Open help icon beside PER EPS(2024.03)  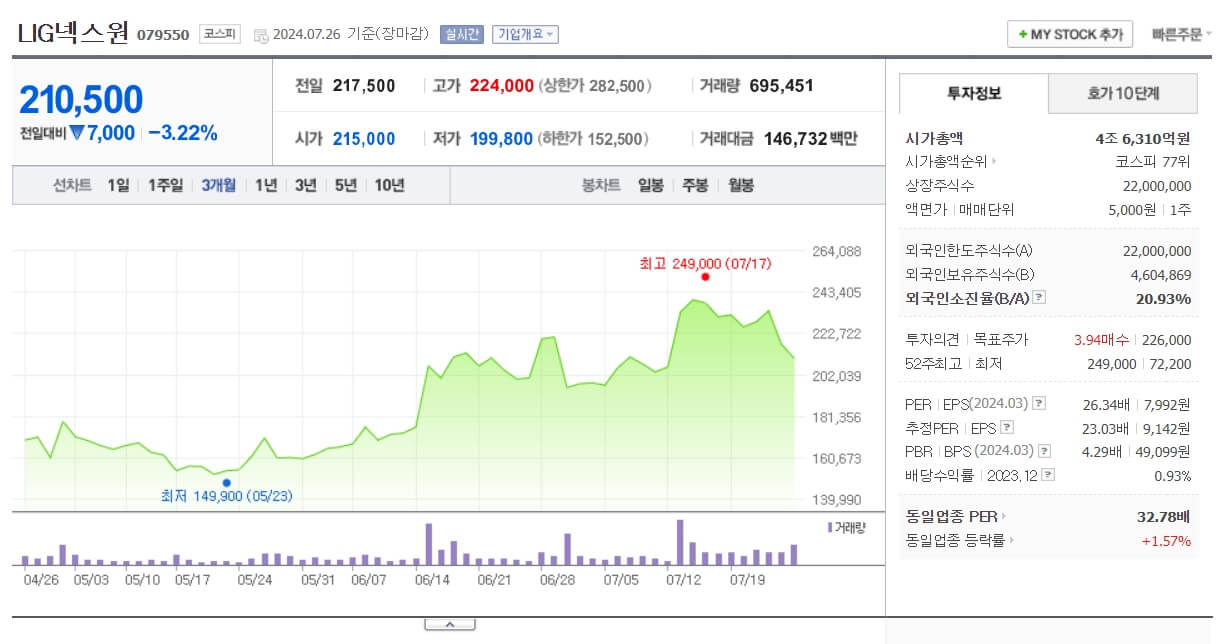coord(1039,404)
